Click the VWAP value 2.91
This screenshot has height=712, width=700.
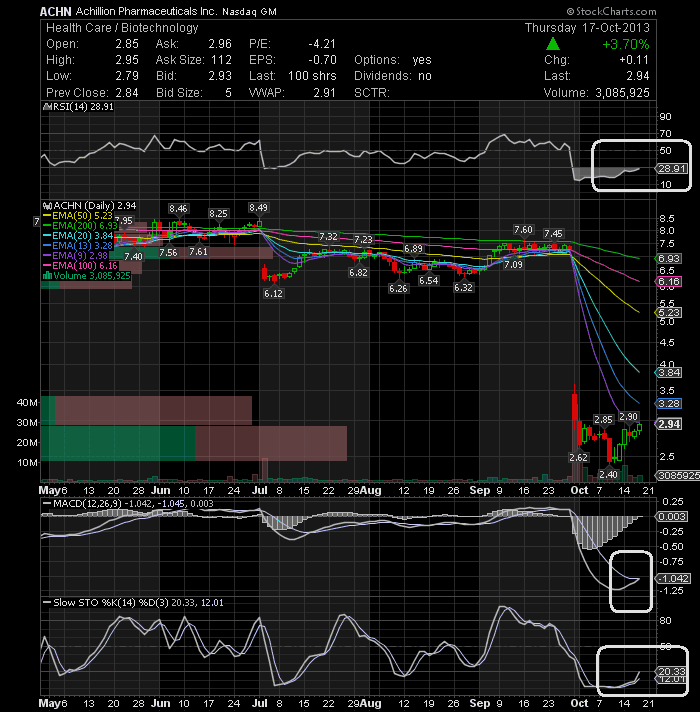[324, 93]
